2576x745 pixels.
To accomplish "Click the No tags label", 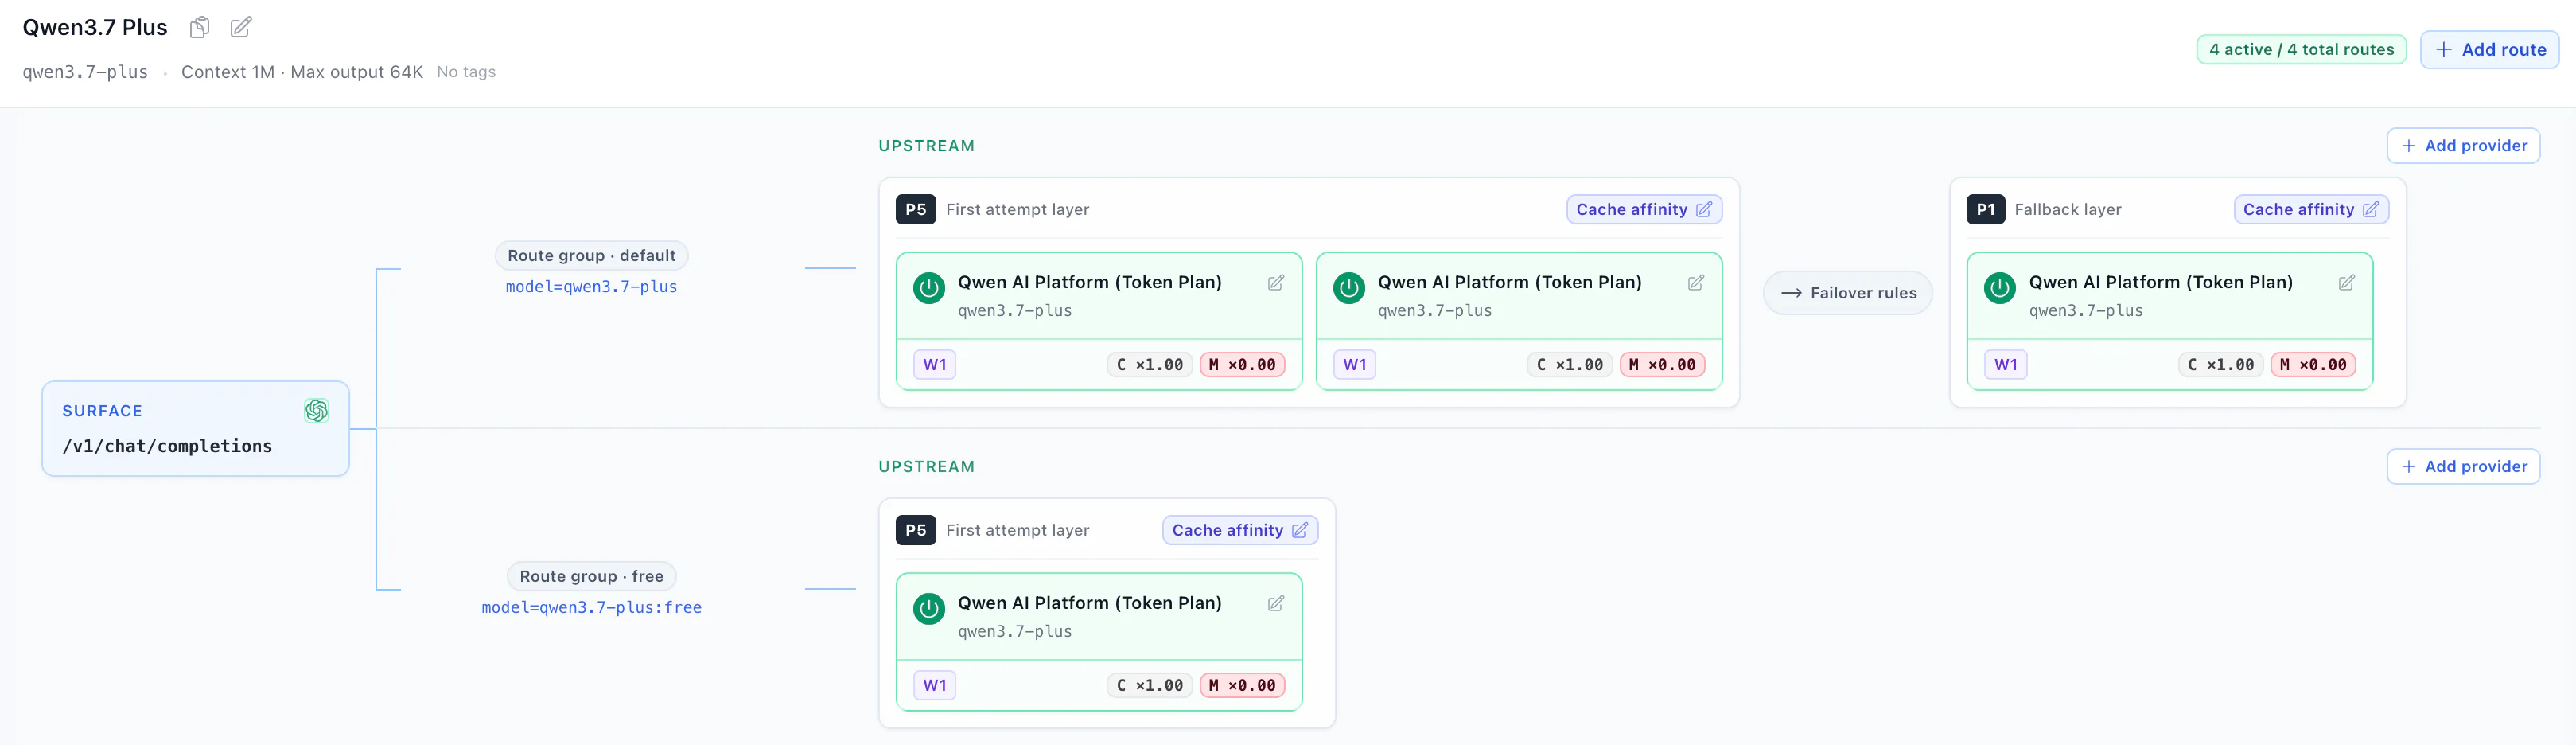I will point(466,72).
